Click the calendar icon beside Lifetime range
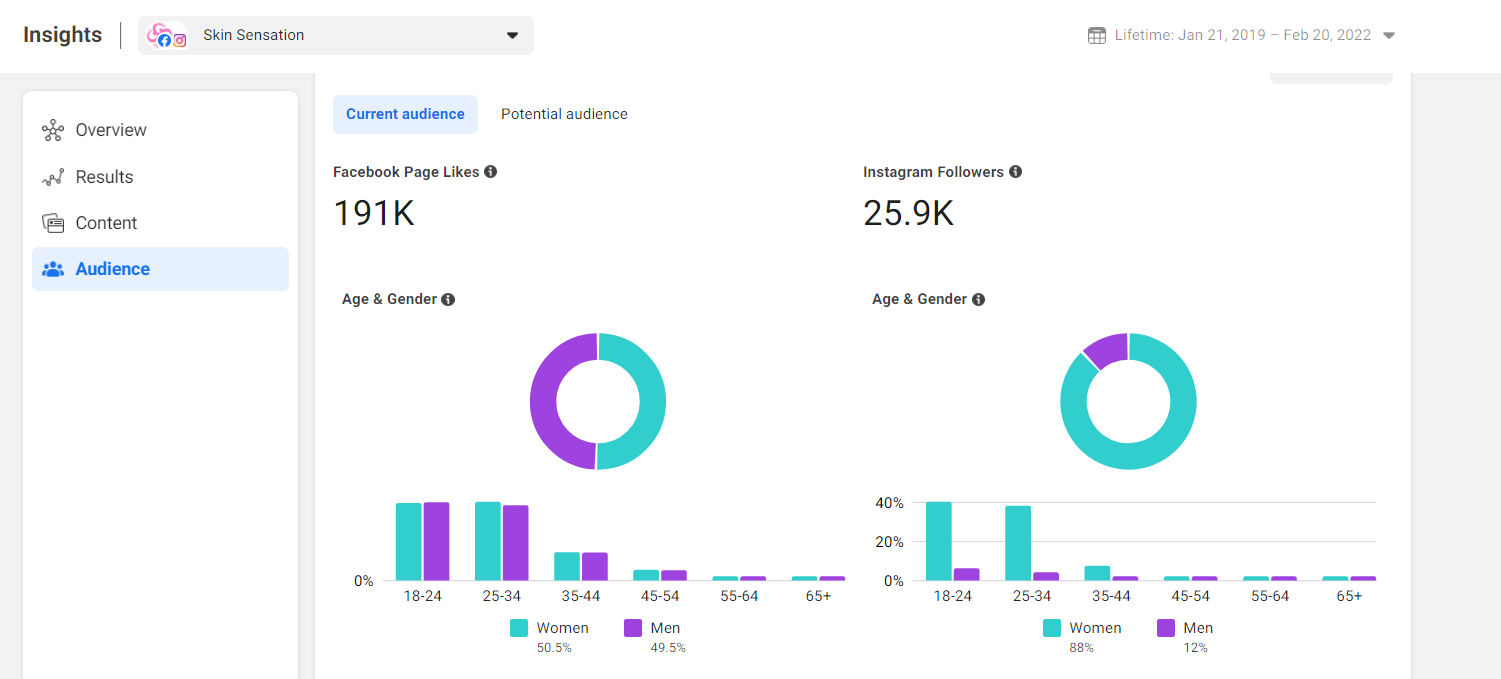 tap(1097, 35)
